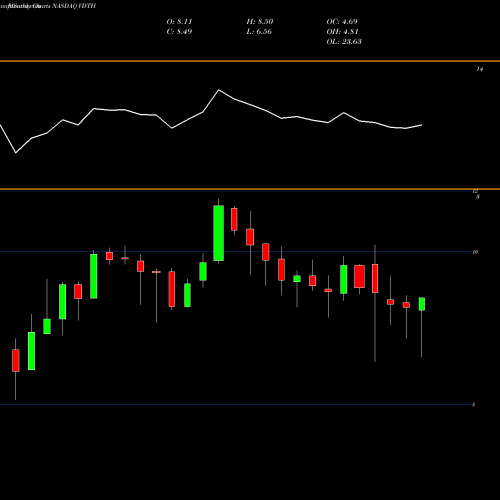Click the OC: 4.69 reading
Image resolution: width=500 pixels, height=500 pixels.
pyautogui.click(x=342, y=22)
